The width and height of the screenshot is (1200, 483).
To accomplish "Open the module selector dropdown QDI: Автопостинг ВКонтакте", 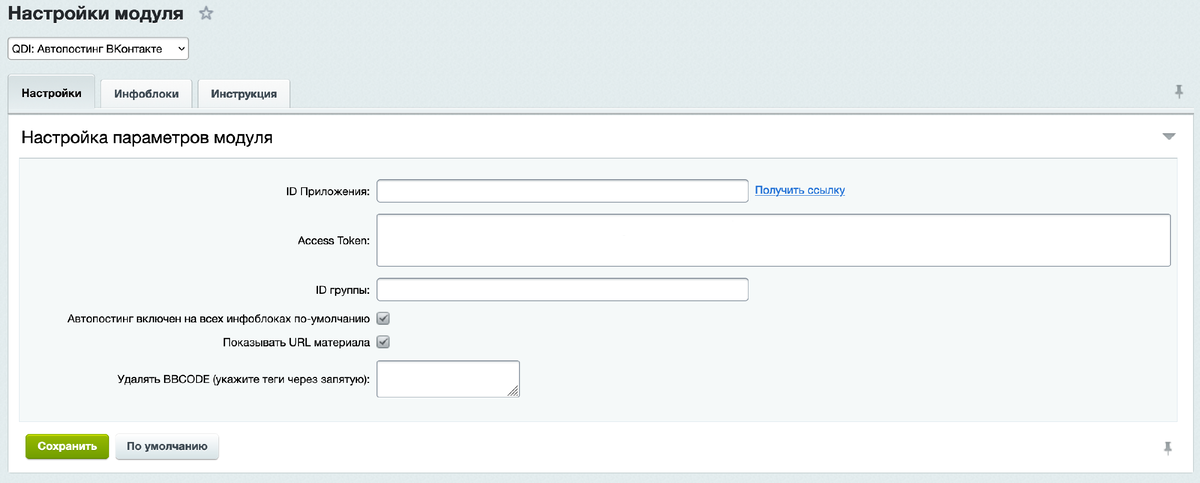I will 98,48.
